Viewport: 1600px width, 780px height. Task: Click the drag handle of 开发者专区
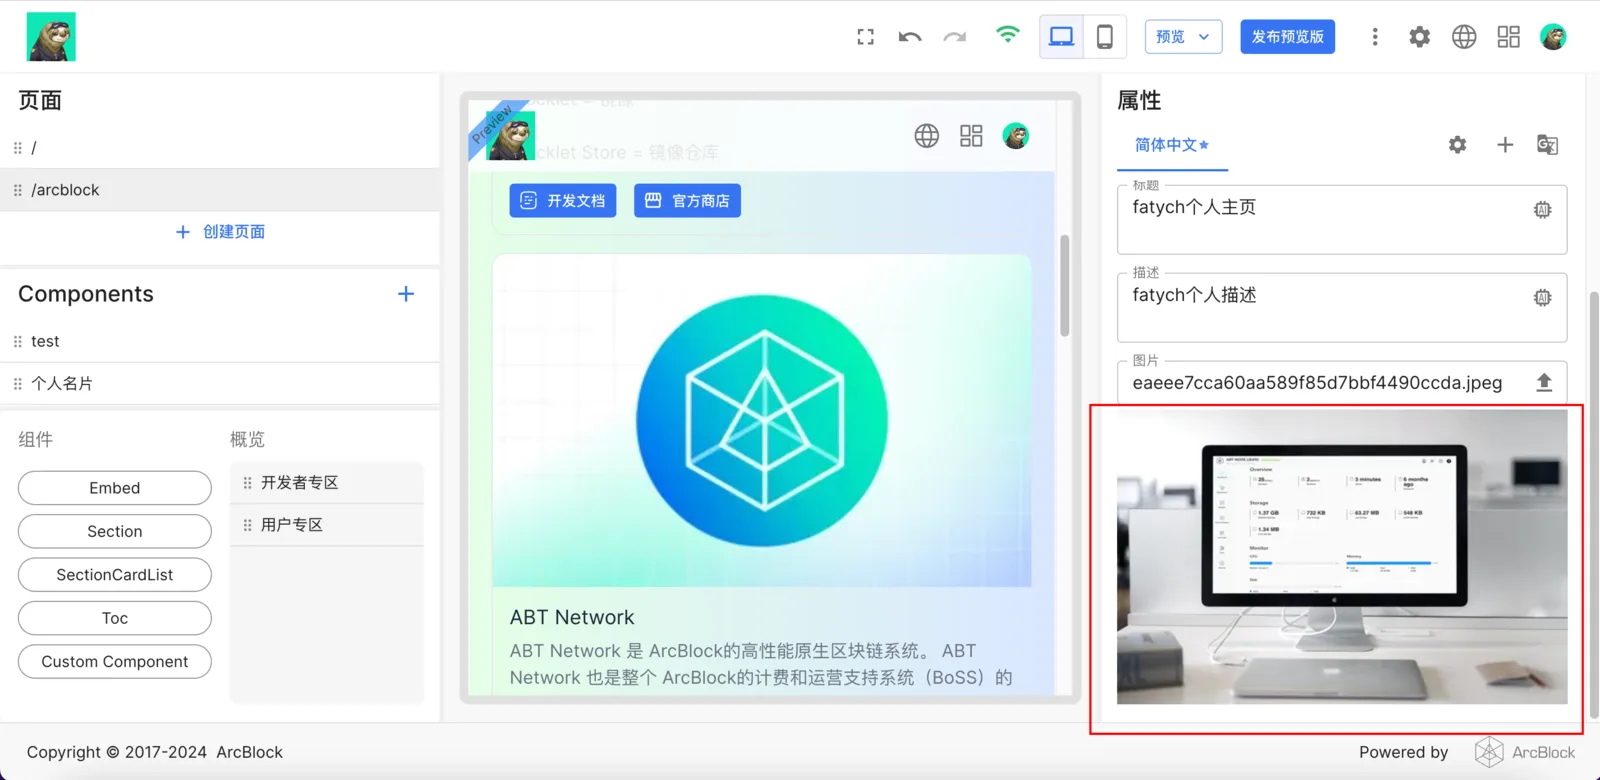point(247,483)
